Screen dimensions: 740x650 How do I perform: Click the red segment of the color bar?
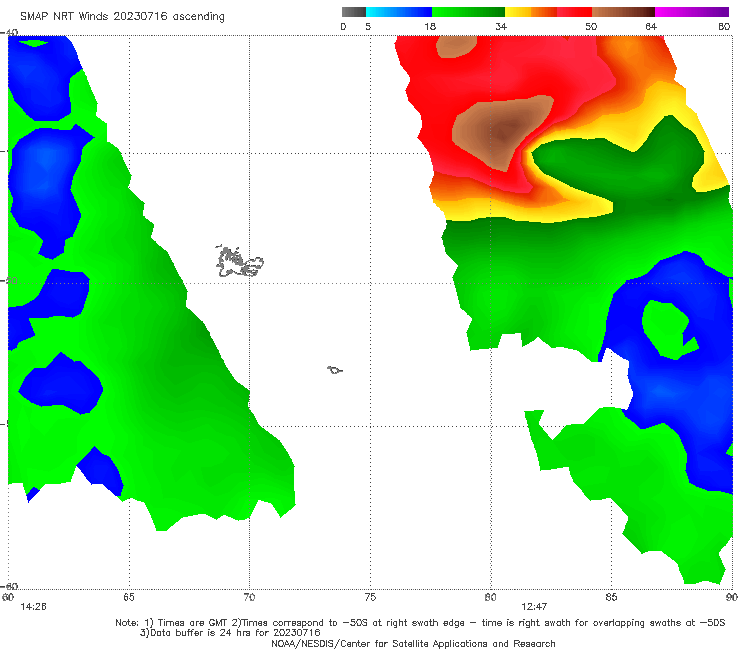(x=575, y=12)
